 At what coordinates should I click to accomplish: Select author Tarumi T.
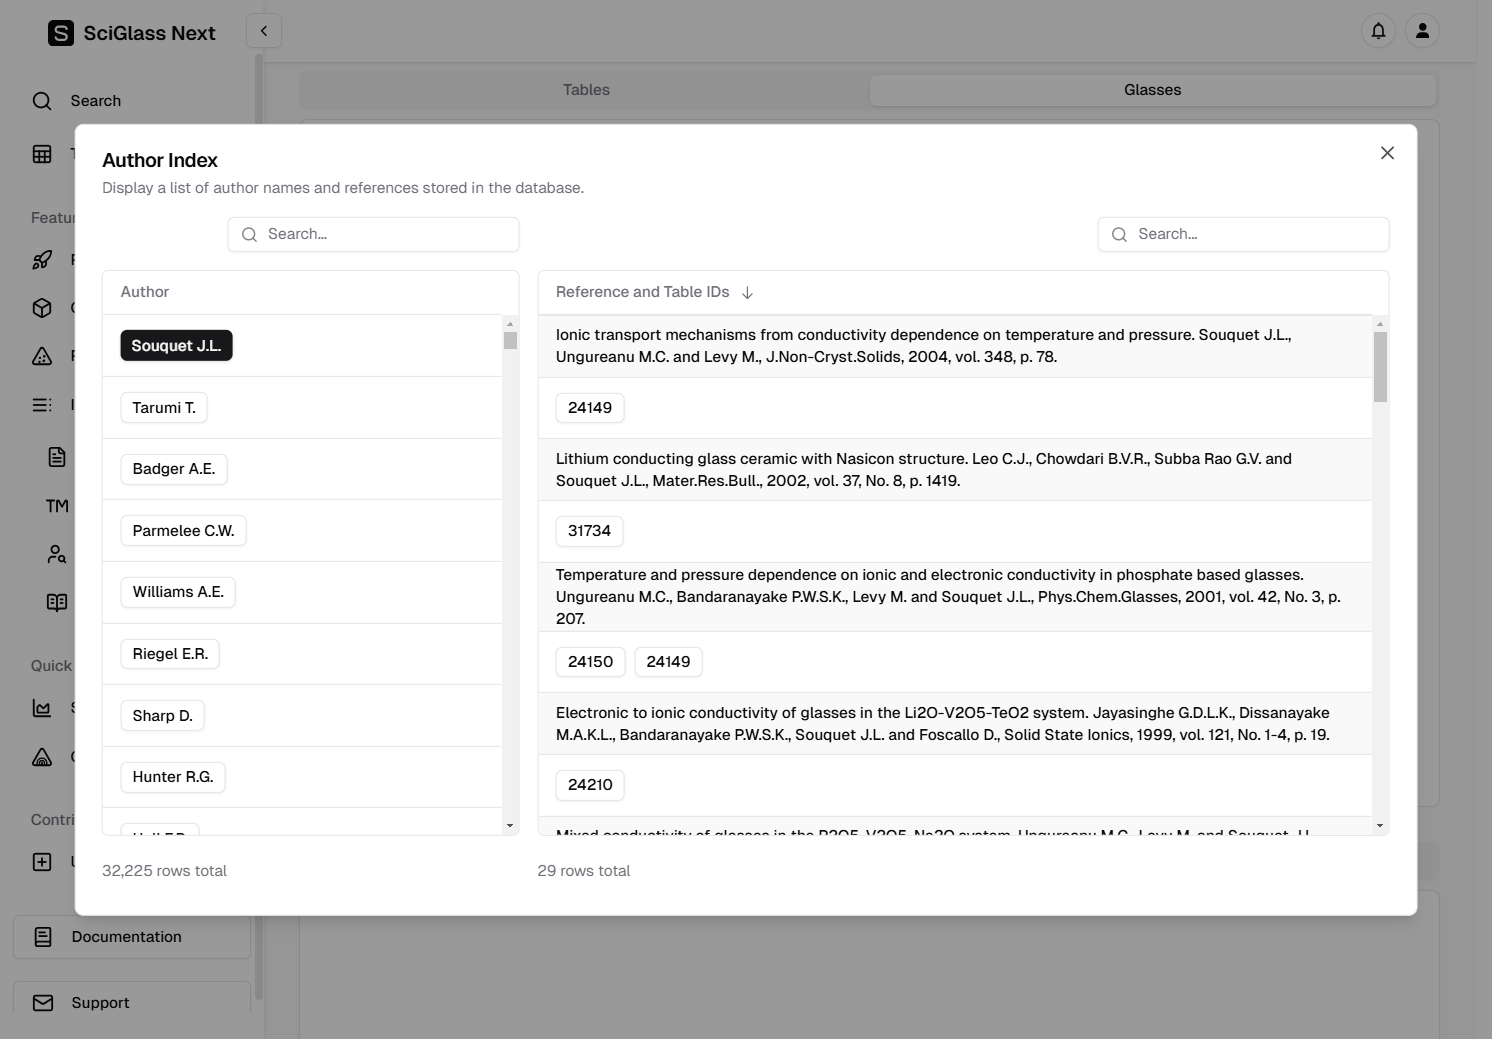click(x=164, y=408)
